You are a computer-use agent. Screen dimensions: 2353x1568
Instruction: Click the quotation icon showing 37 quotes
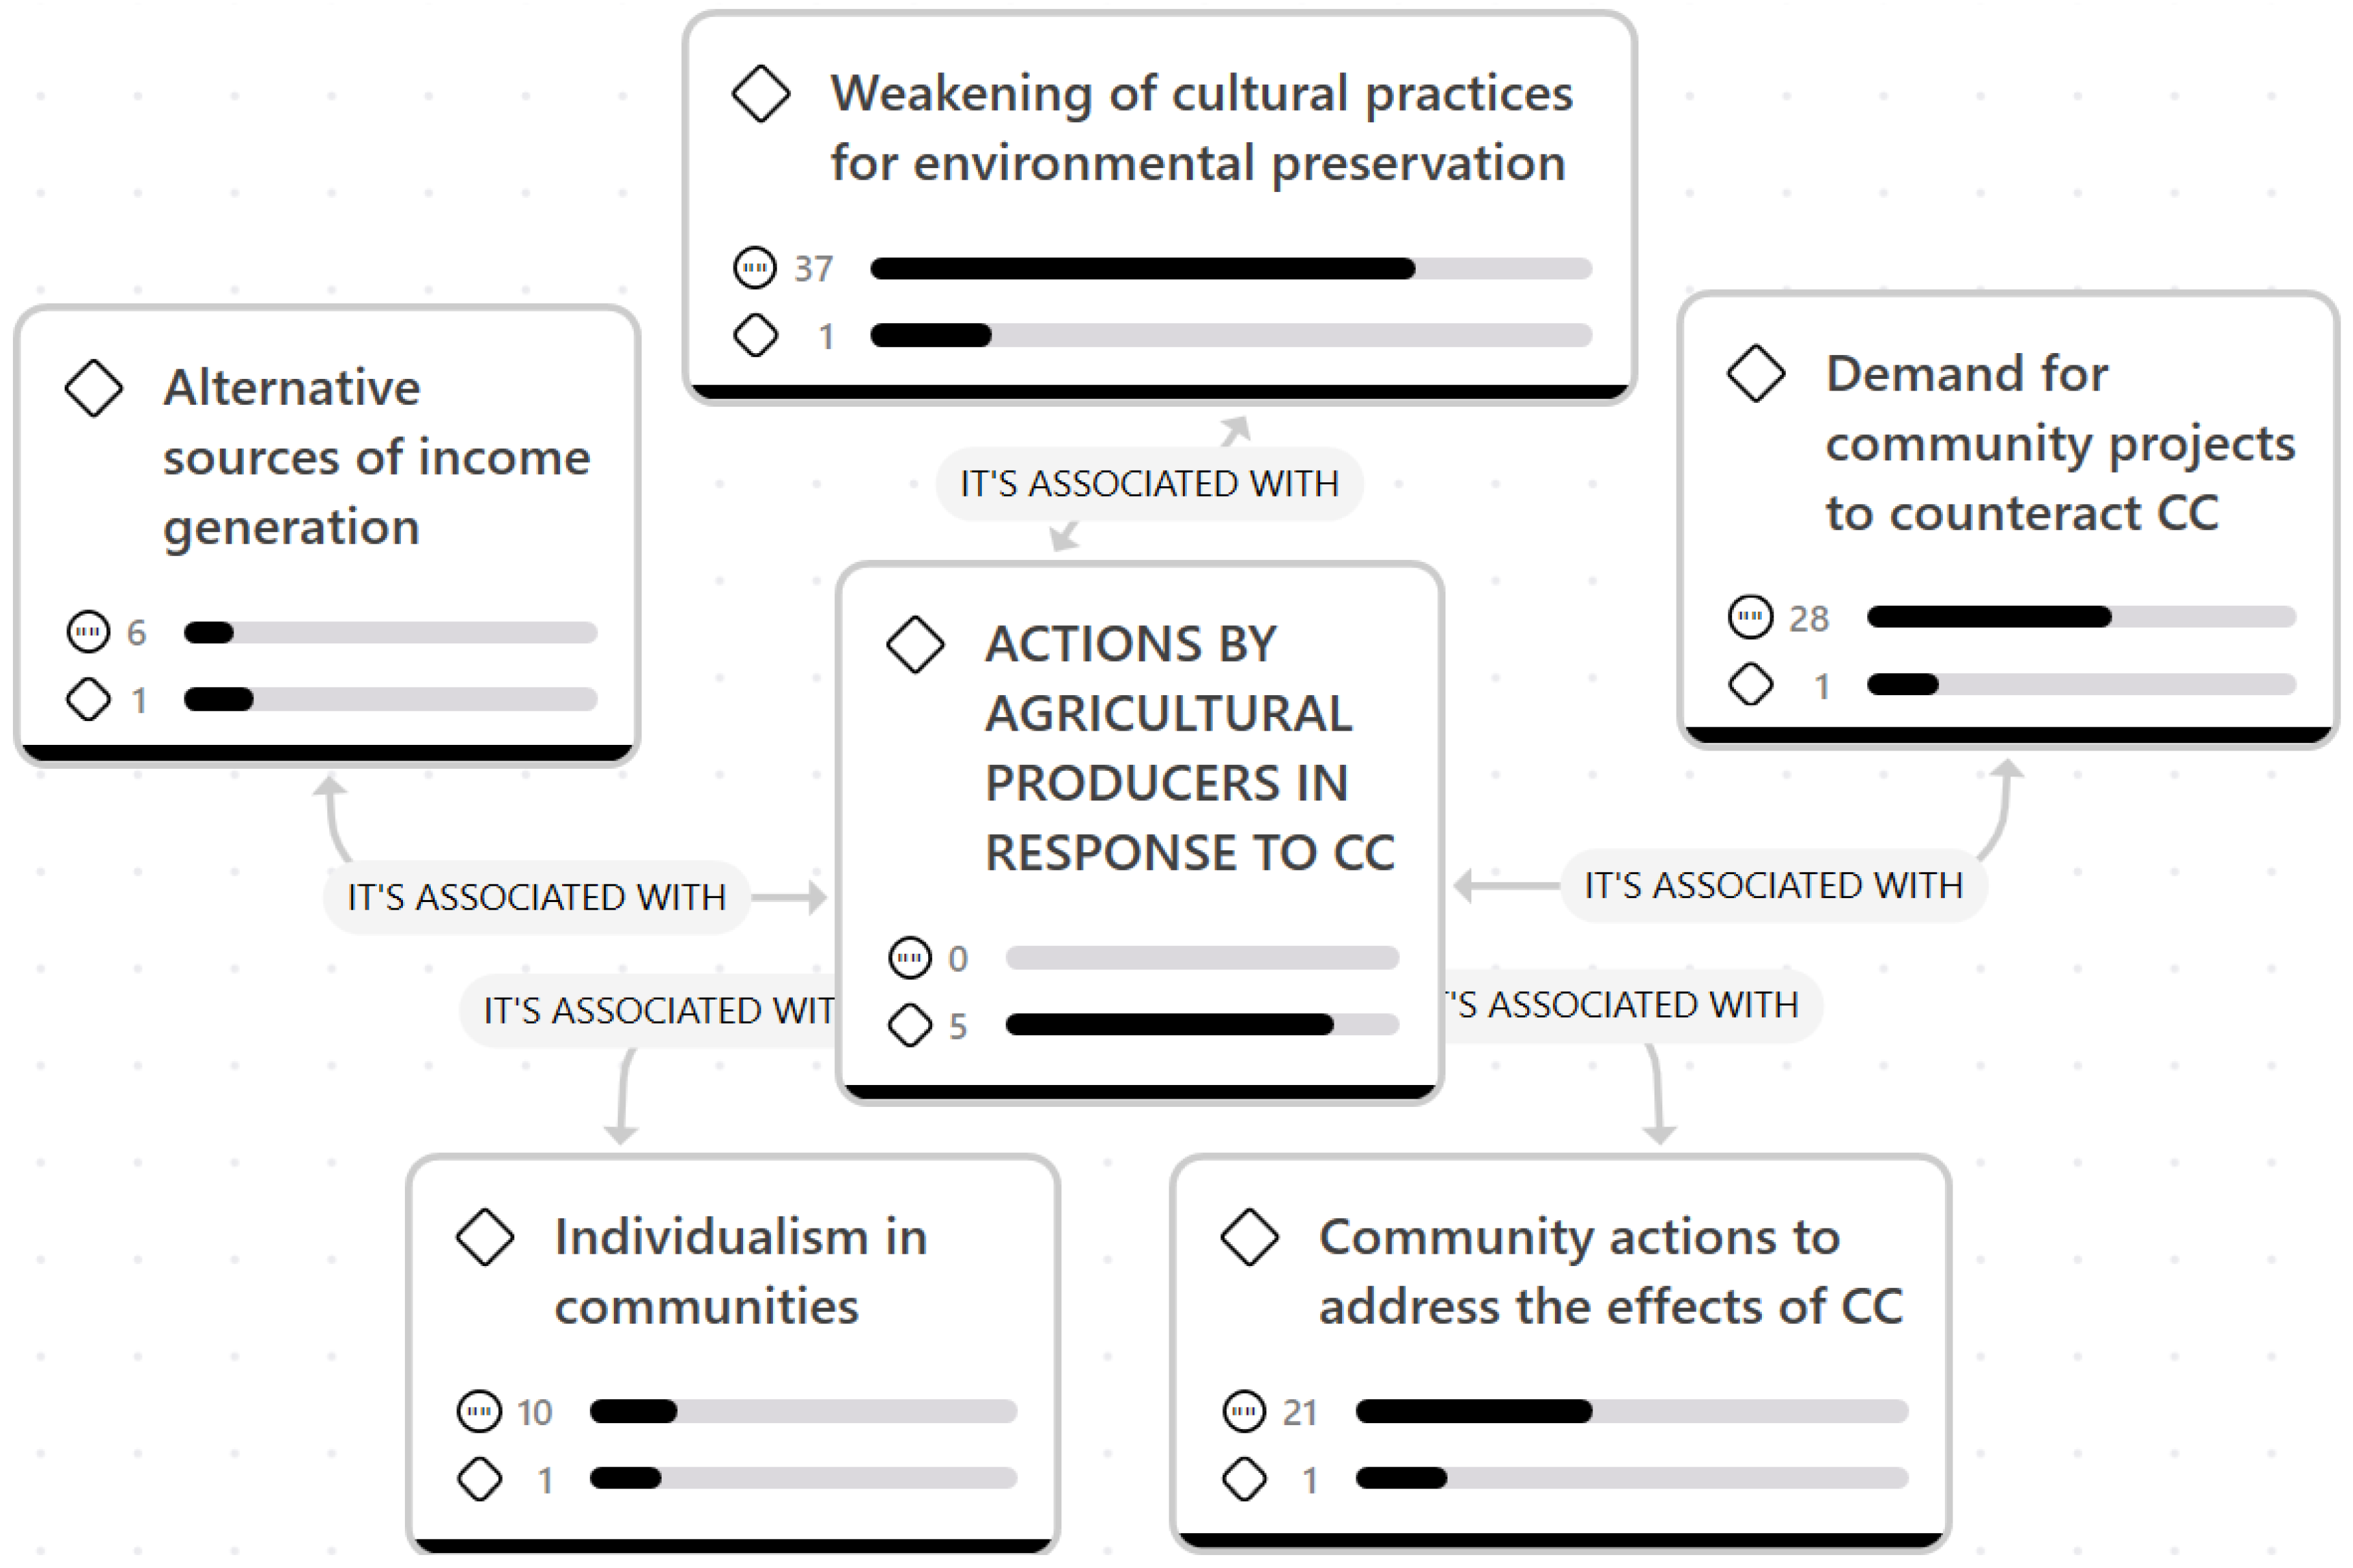[755, 268]
